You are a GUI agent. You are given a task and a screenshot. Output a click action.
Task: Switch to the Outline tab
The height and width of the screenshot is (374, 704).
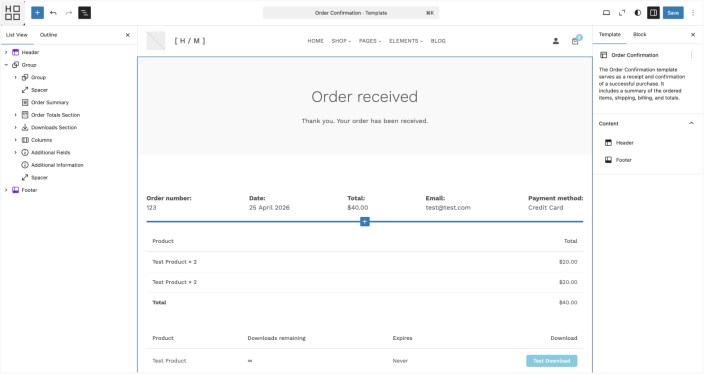[x=48, y=35]
